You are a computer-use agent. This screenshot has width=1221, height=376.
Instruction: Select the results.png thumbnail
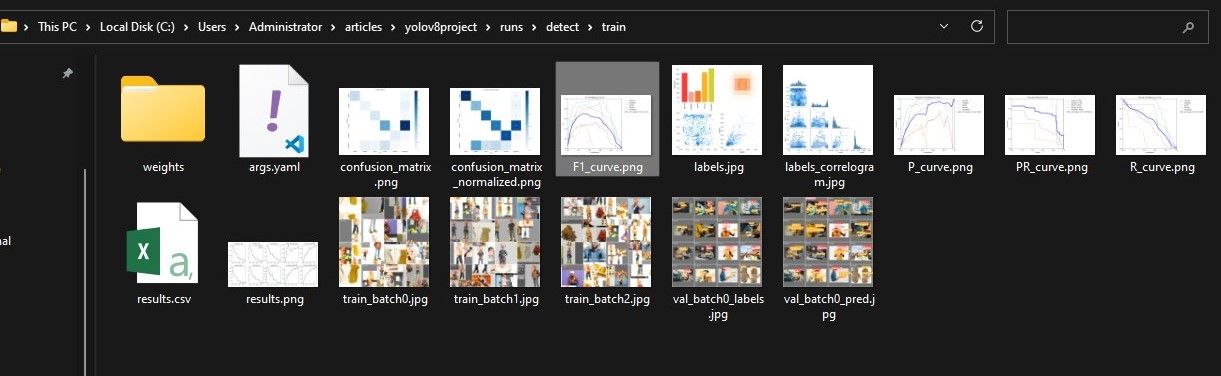pos(273,264)
